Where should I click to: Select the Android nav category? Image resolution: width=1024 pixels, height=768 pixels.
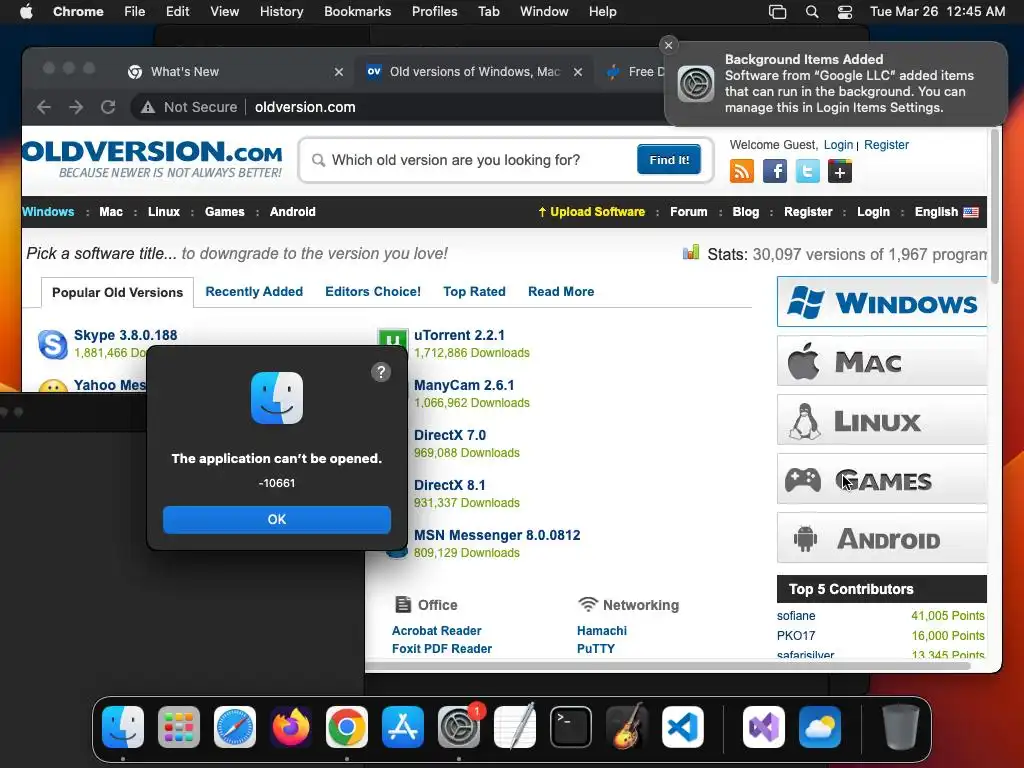293,212
